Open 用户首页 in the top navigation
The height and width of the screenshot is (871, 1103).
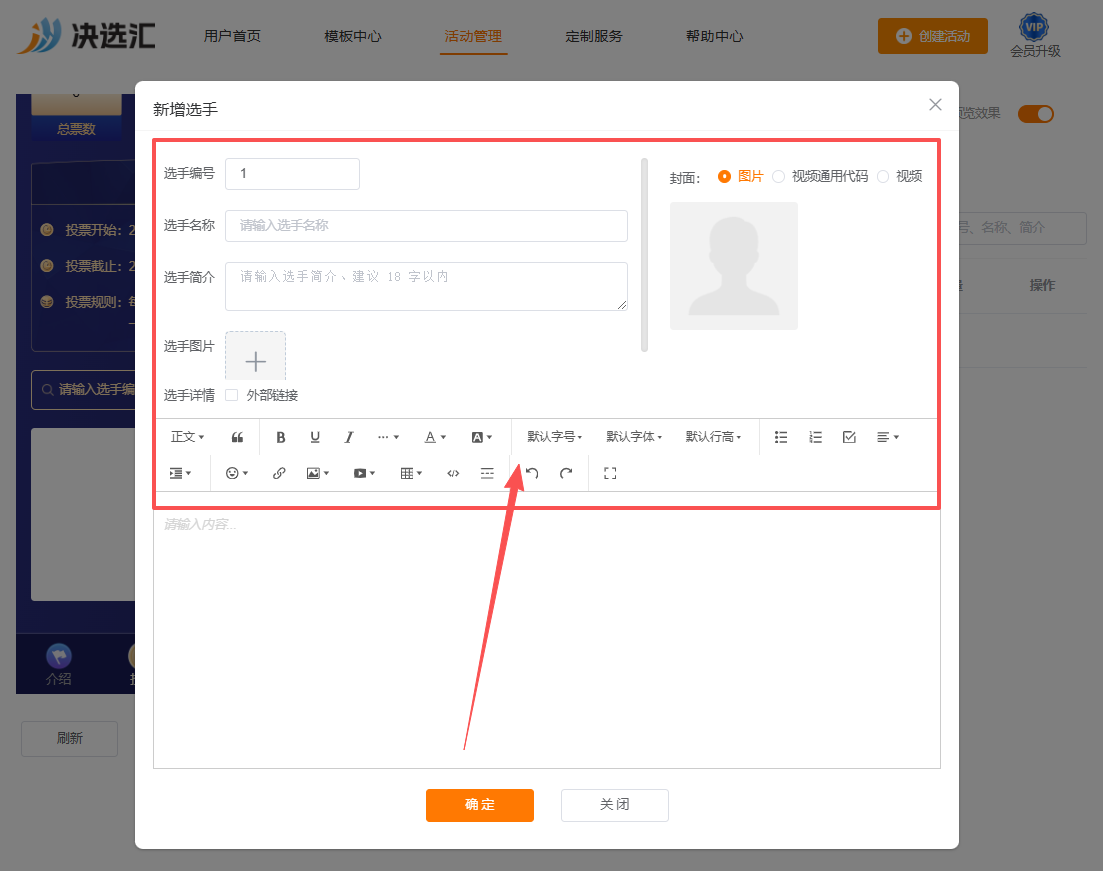(232, 36)
